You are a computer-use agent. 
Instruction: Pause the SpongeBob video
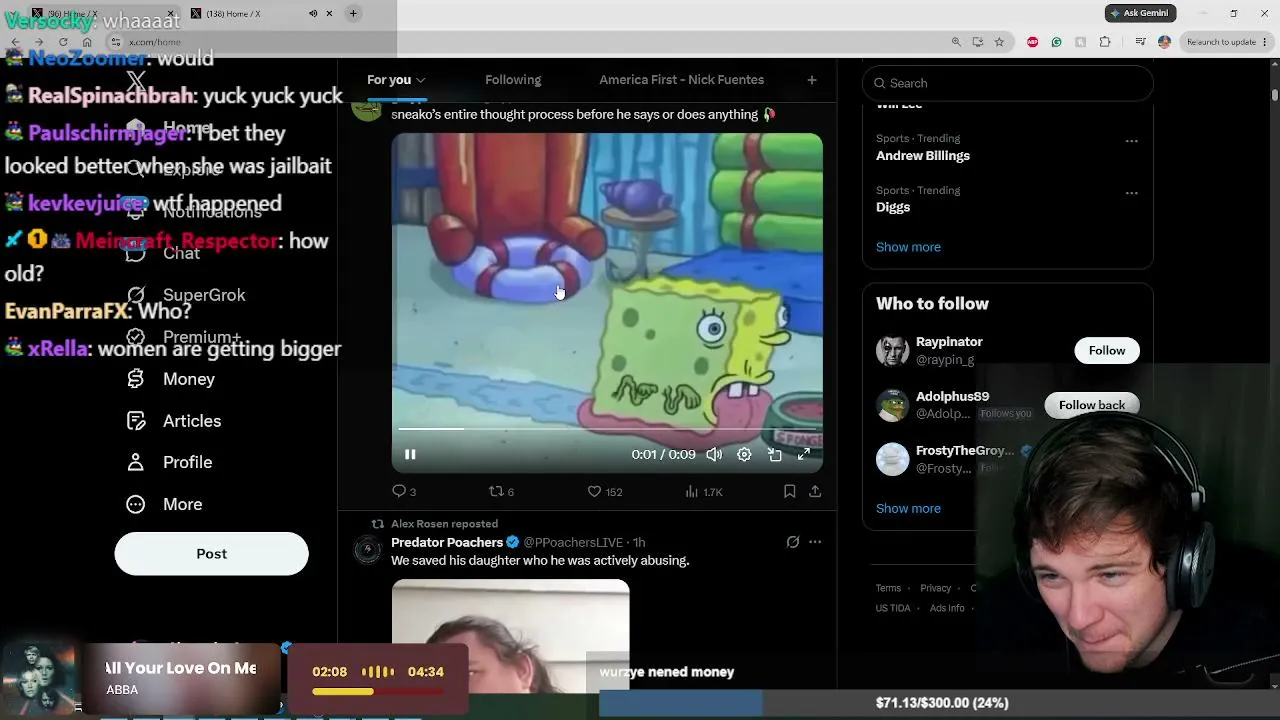(x=410, y=454)
